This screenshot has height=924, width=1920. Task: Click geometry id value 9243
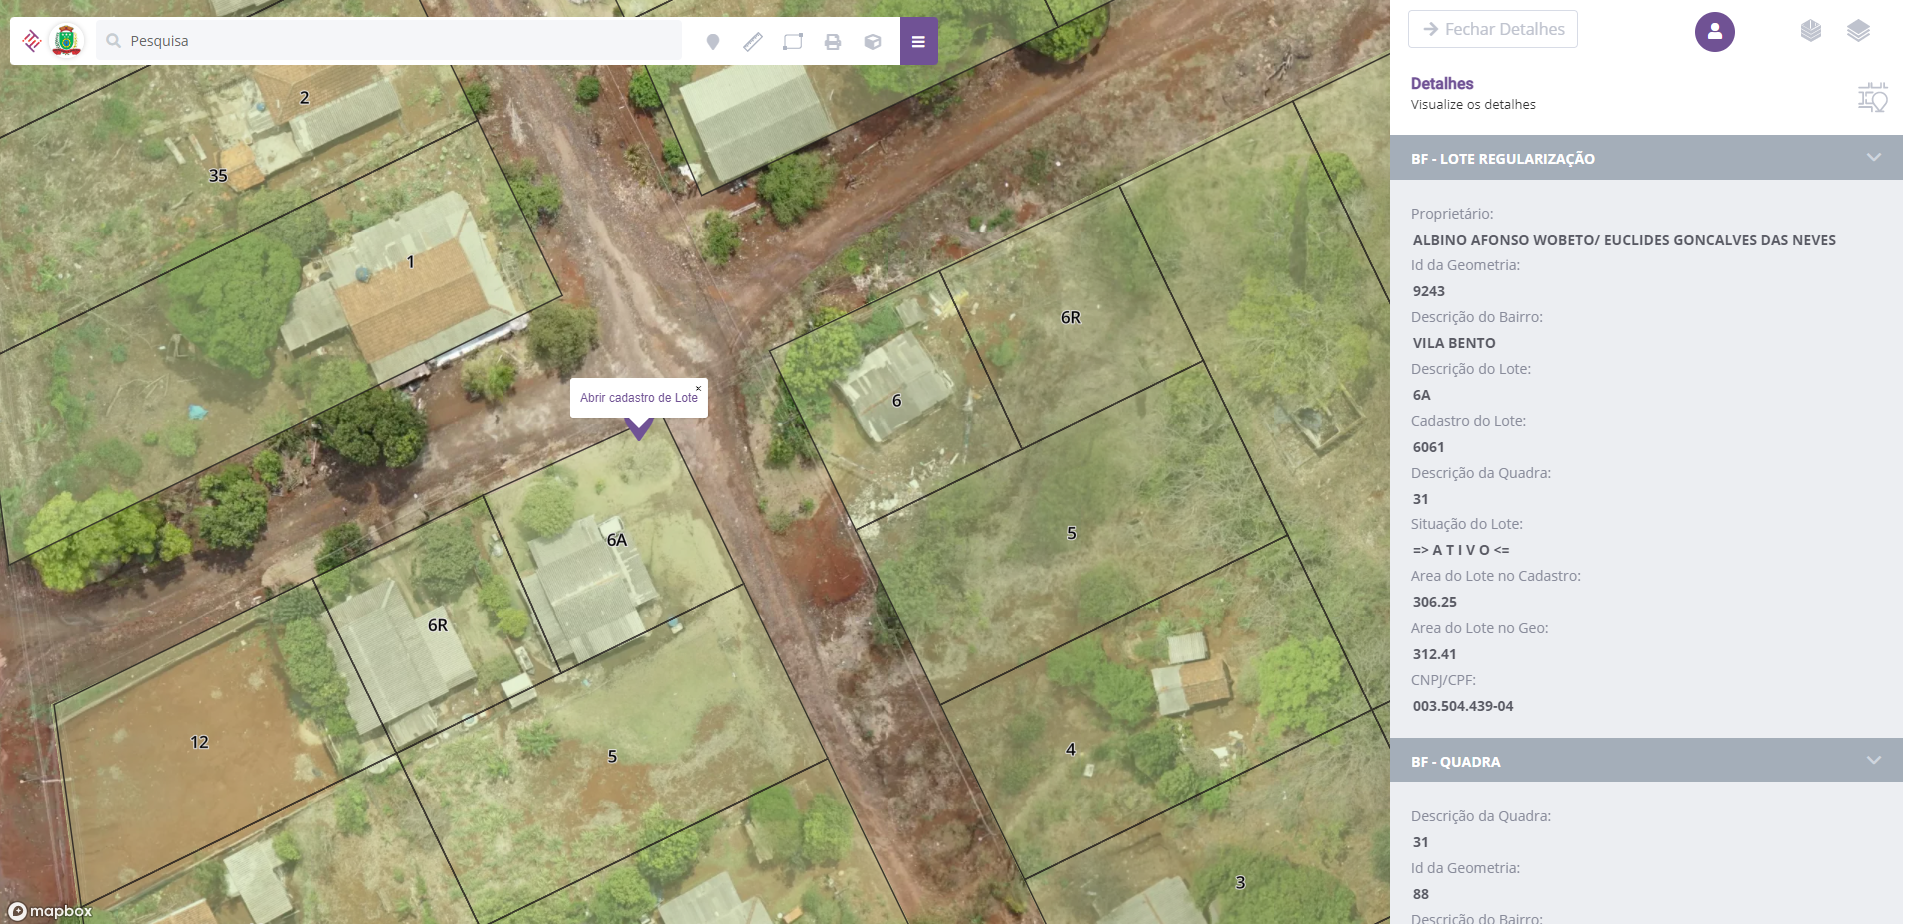click(x=1428, y=291)
